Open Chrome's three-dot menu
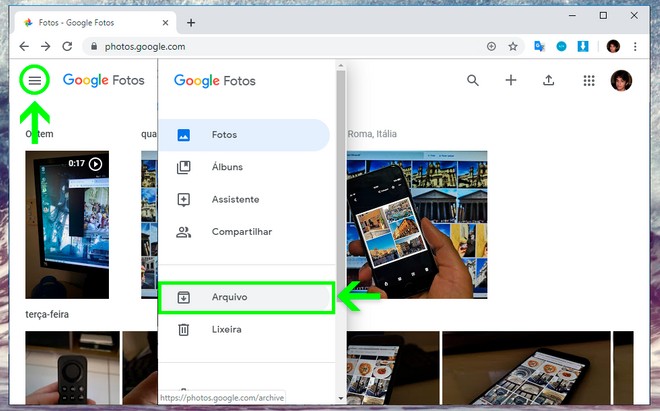 [x=635, y=46]
